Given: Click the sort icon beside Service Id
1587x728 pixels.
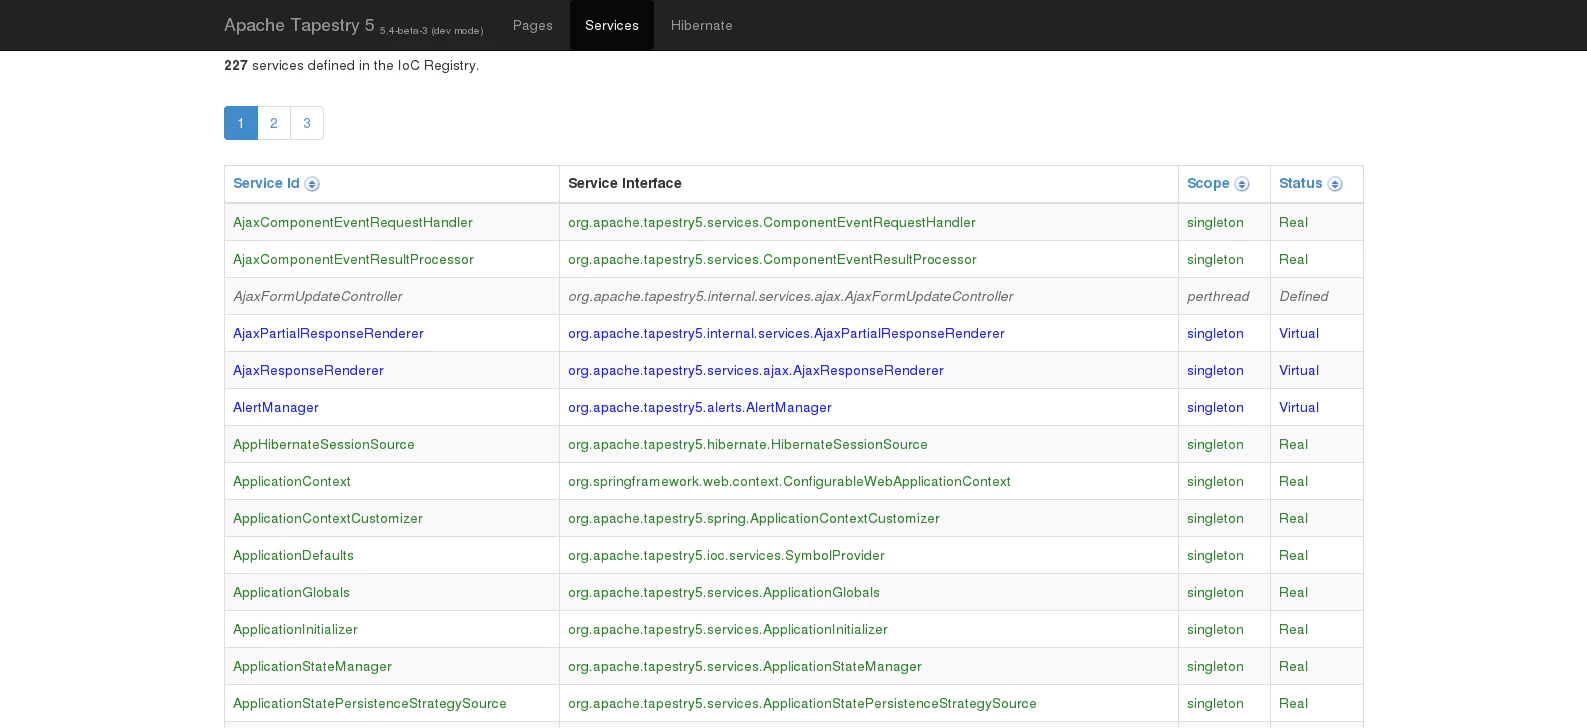Looking at the screenshot, I should coord(312,184).
